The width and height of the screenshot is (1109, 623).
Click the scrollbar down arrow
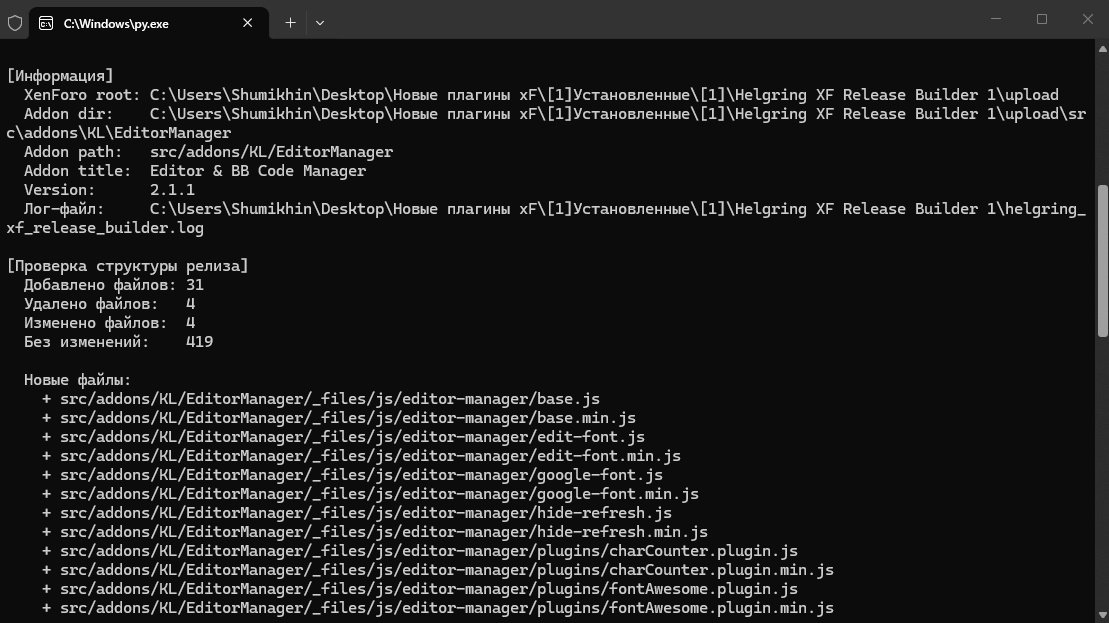(1103, 616)
